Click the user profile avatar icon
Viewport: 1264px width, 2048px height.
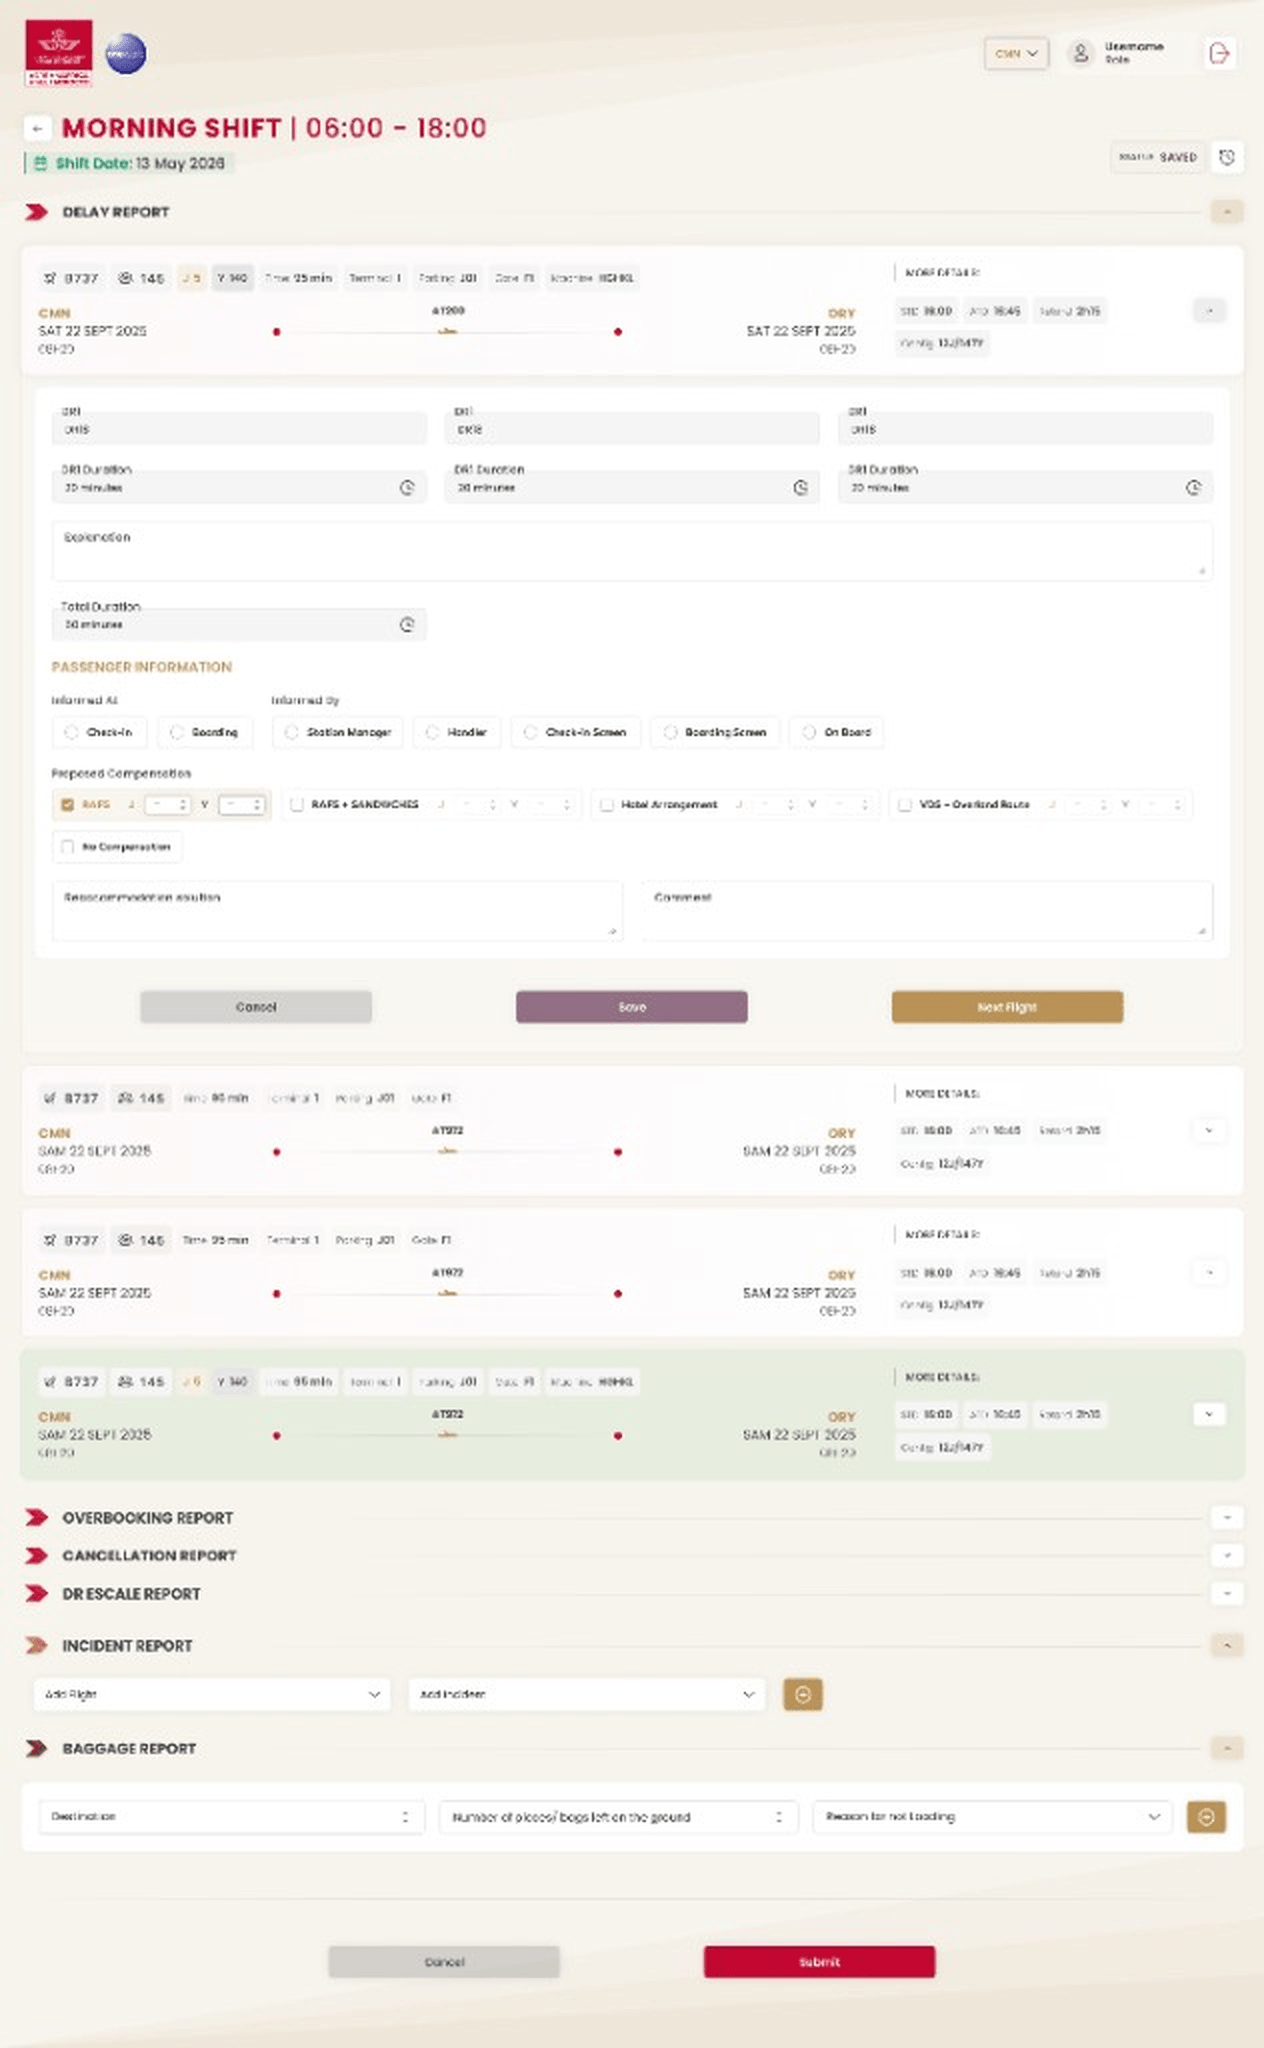1081,53
